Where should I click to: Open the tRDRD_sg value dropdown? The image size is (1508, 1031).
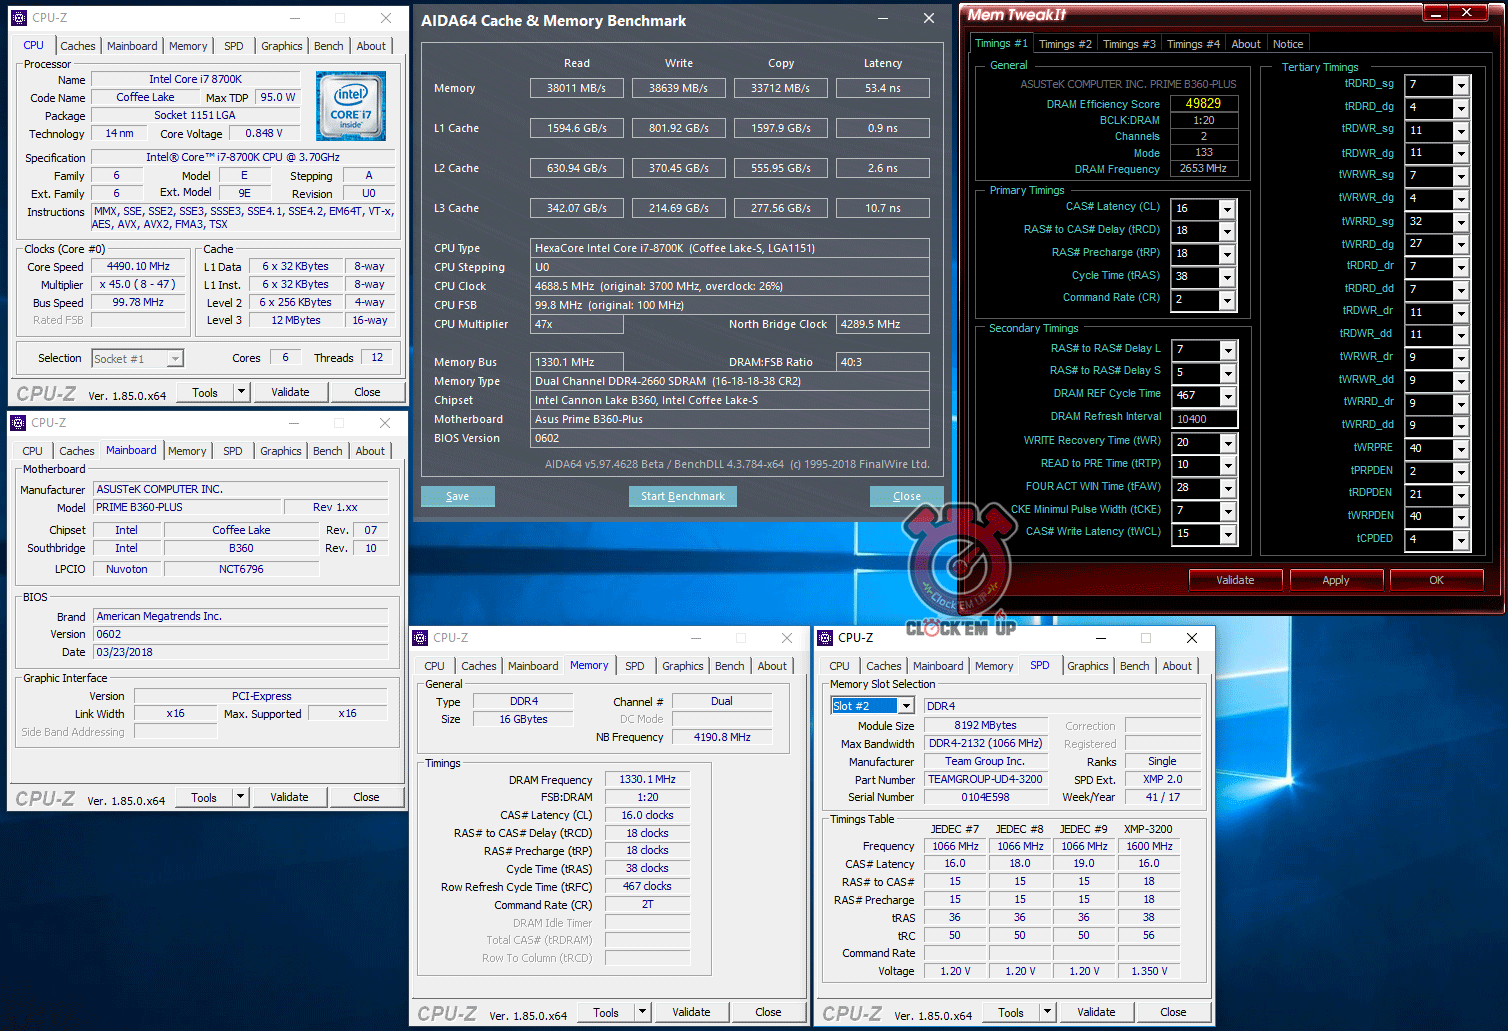pos(1460,85)
